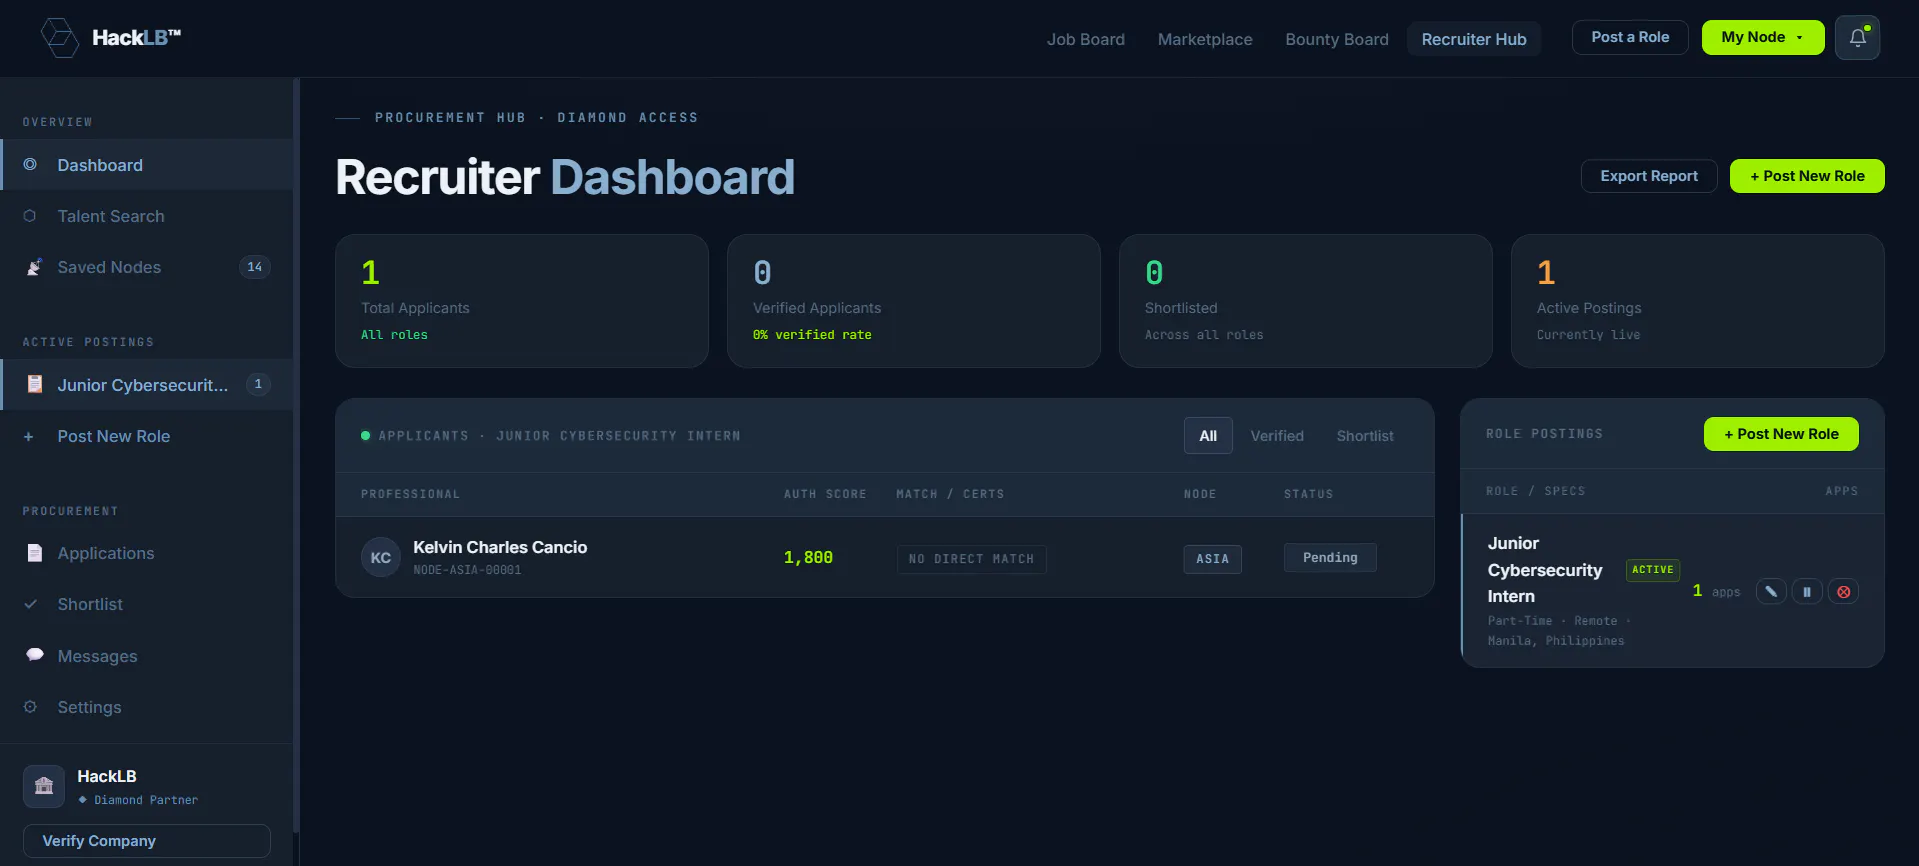Open Messages in the sidebar
1919x866 pixels.
click(146, 656)
